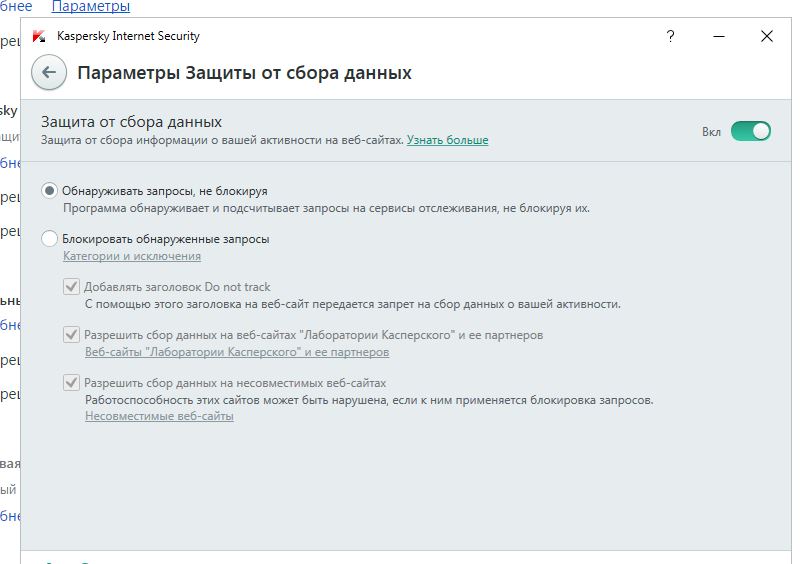Click the Работоспособность этих сайтов description text
The height and width of the screenshot is (564, 807).
pyautogui.click(x=369, y=400)
